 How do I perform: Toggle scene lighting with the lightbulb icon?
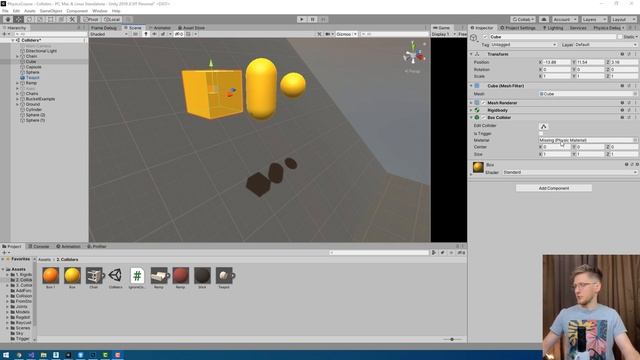146,34
